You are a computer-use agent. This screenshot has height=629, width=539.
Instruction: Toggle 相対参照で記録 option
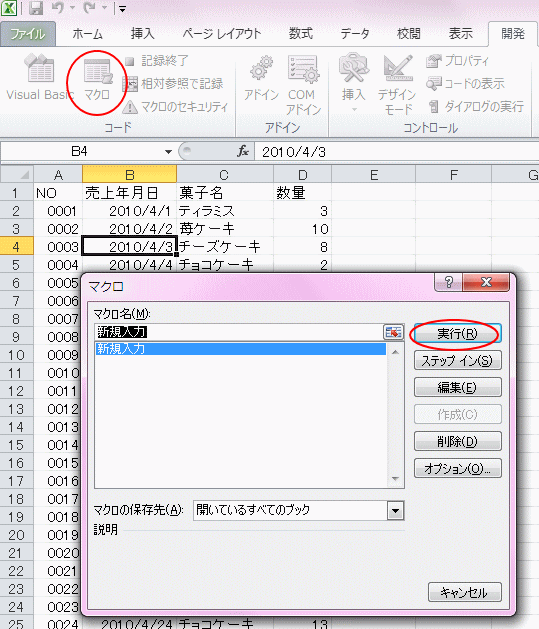[x=173, y=83]
